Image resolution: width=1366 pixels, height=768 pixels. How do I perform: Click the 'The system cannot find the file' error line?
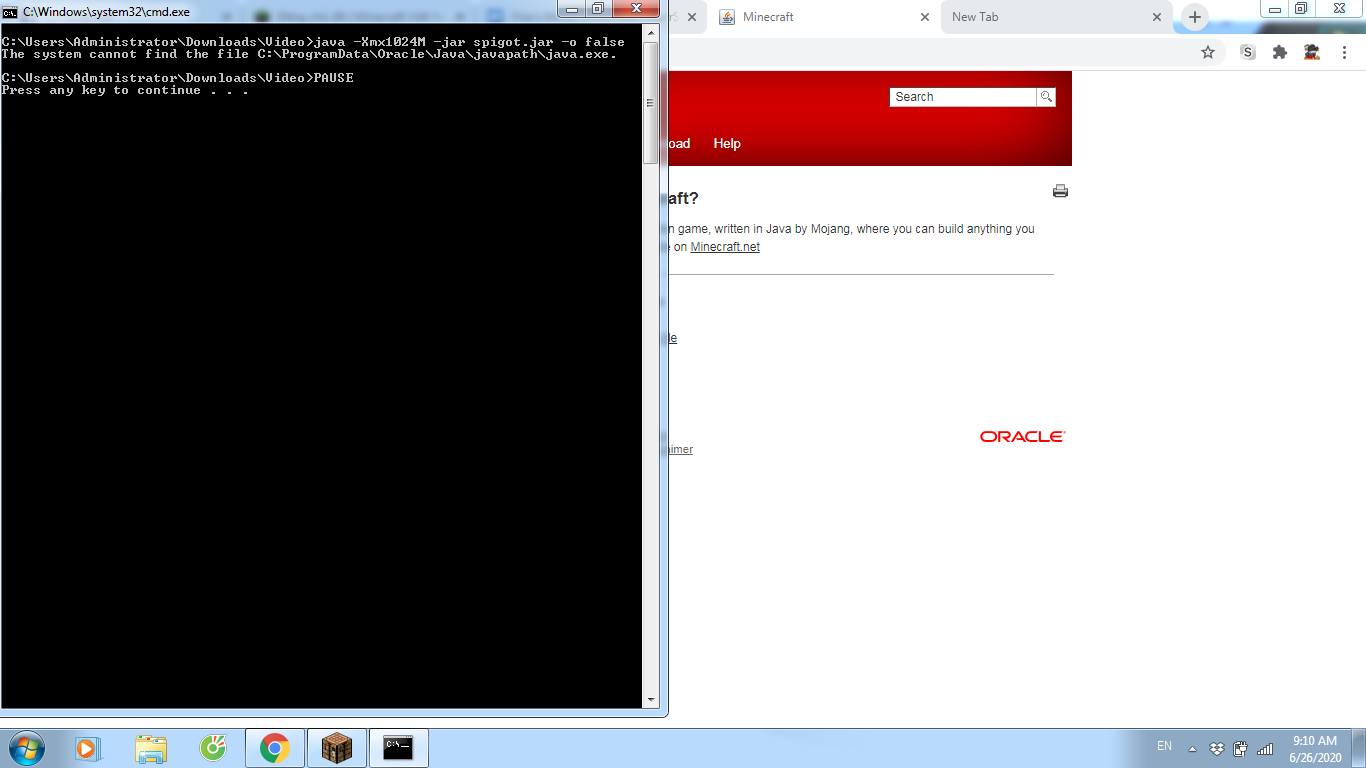pos(309,54)
